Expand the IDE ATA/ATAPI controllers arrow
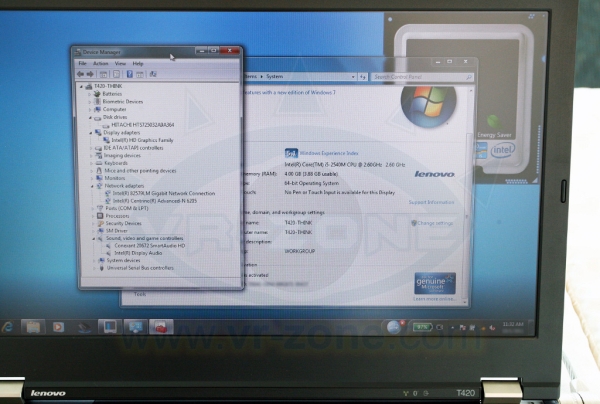 (91, 148)
